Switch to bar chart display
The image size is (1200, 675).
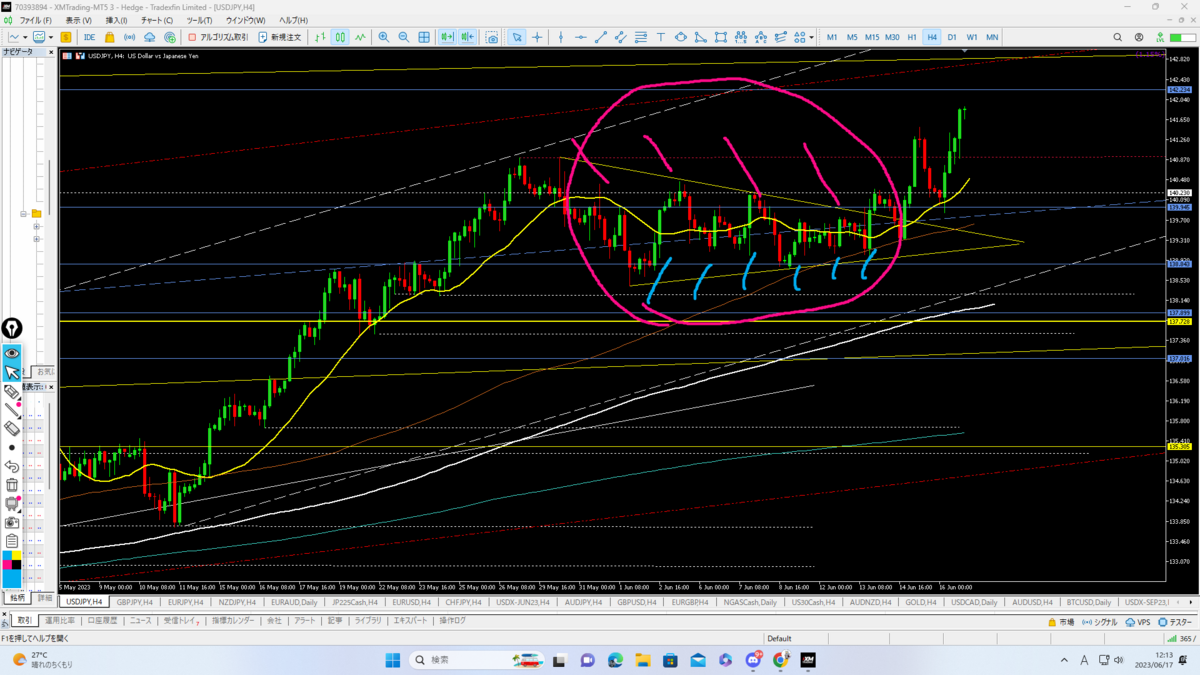320,37
